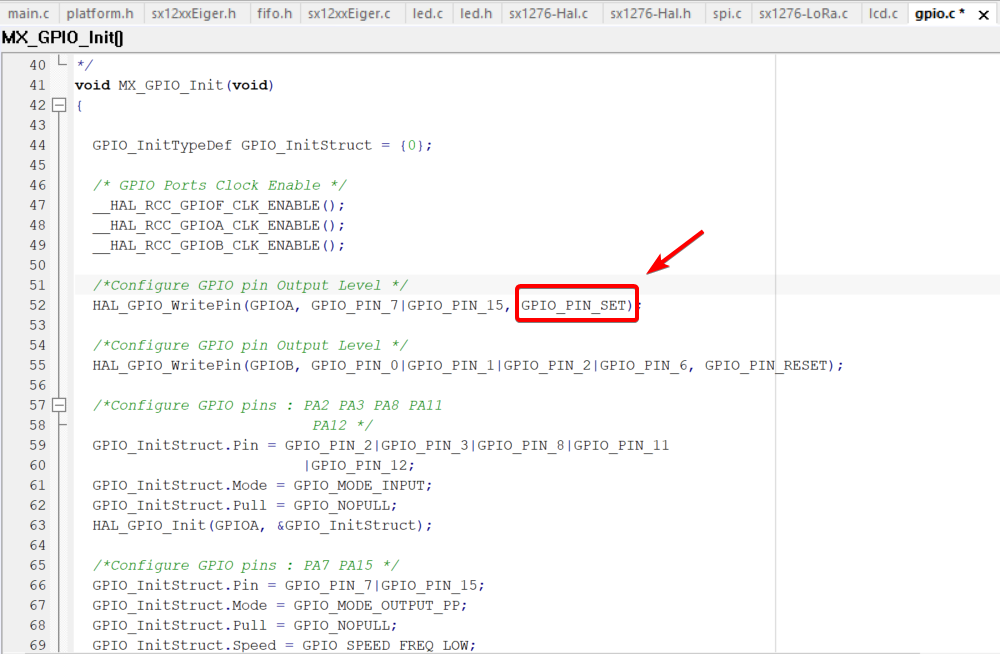Screen dimensions: 1000x654
Task: Open the spi.c tab
Action: [727, 13]
